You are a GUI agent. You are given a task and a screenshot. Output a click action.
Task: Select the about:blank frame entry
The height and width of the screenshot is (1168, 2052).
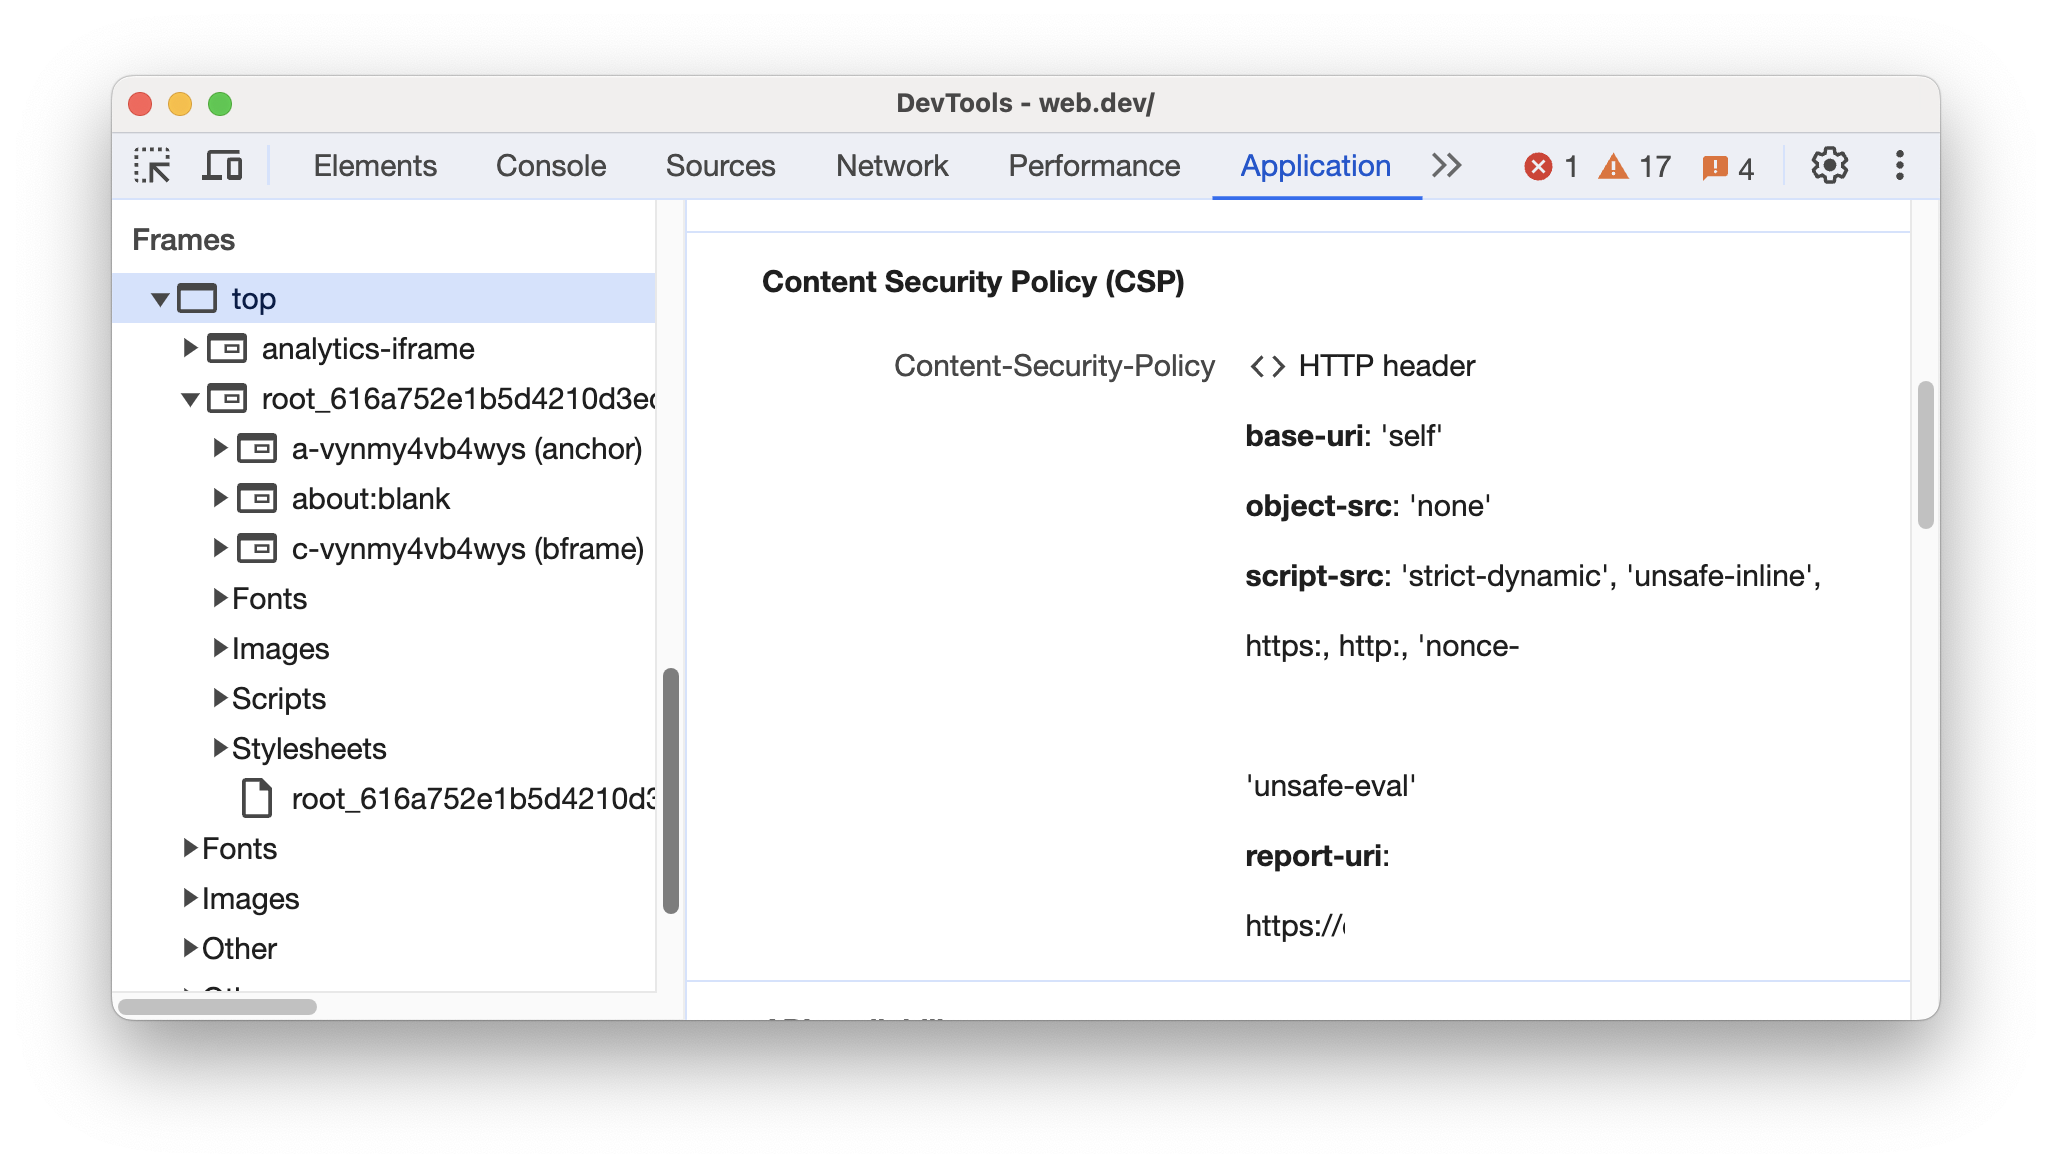click(369, 500)
